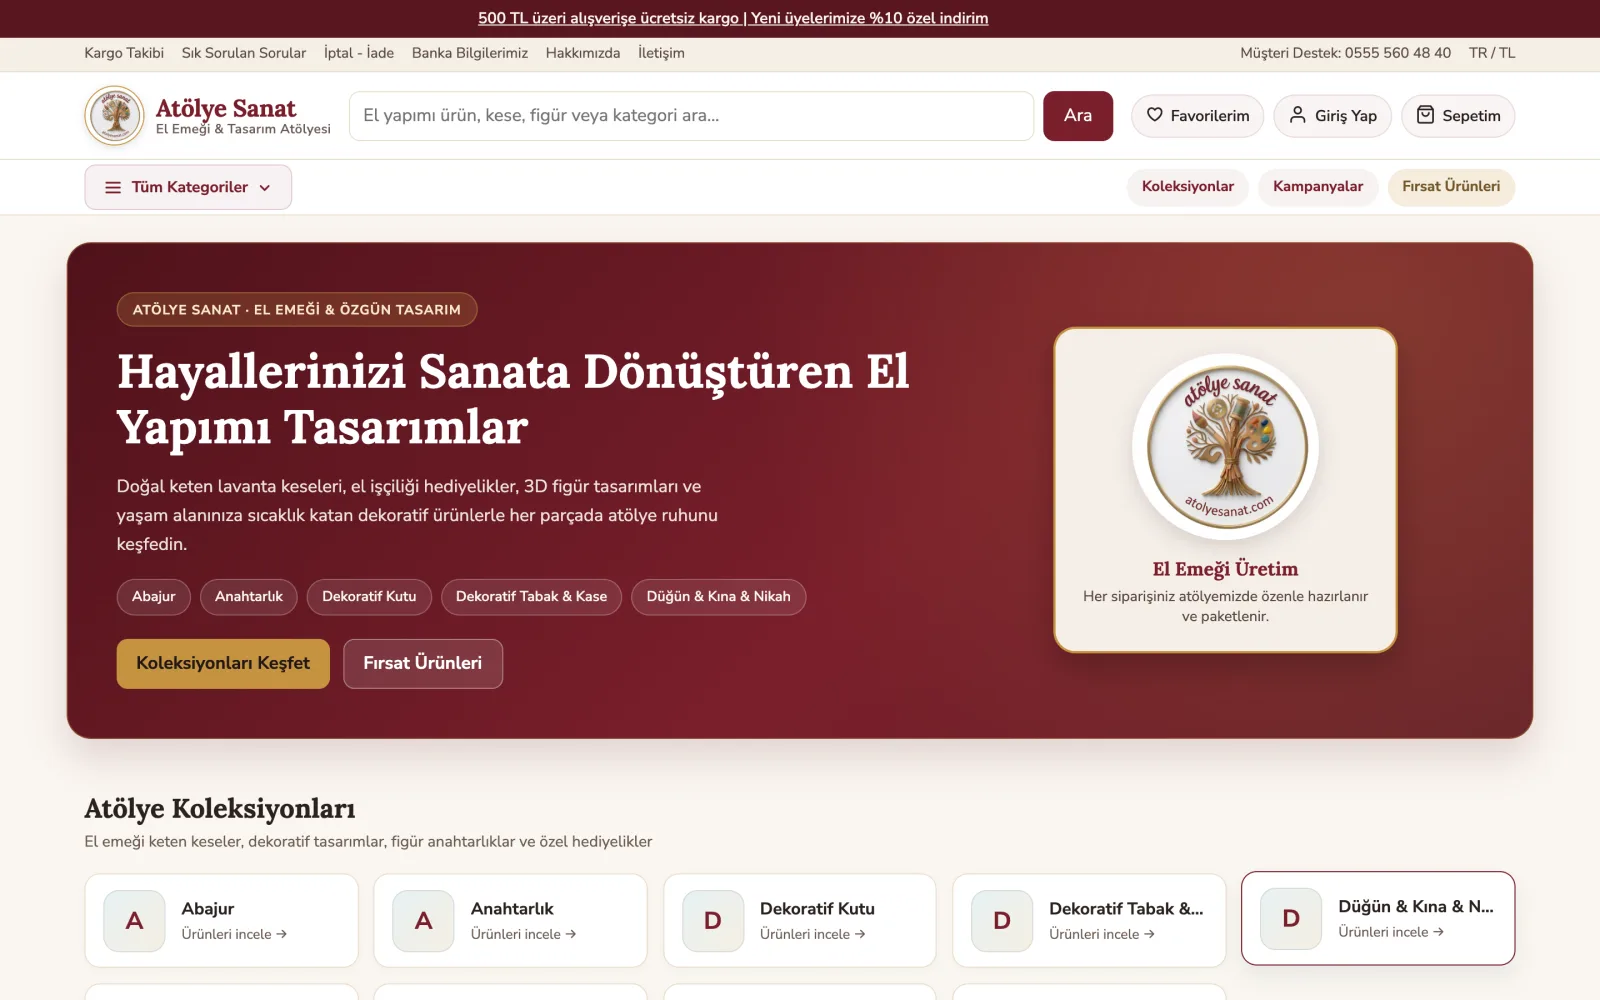Open the TR / TL language currency selector
Image resolution: width=1600 pixels, height=1000 pixels.
point(1492,53)
